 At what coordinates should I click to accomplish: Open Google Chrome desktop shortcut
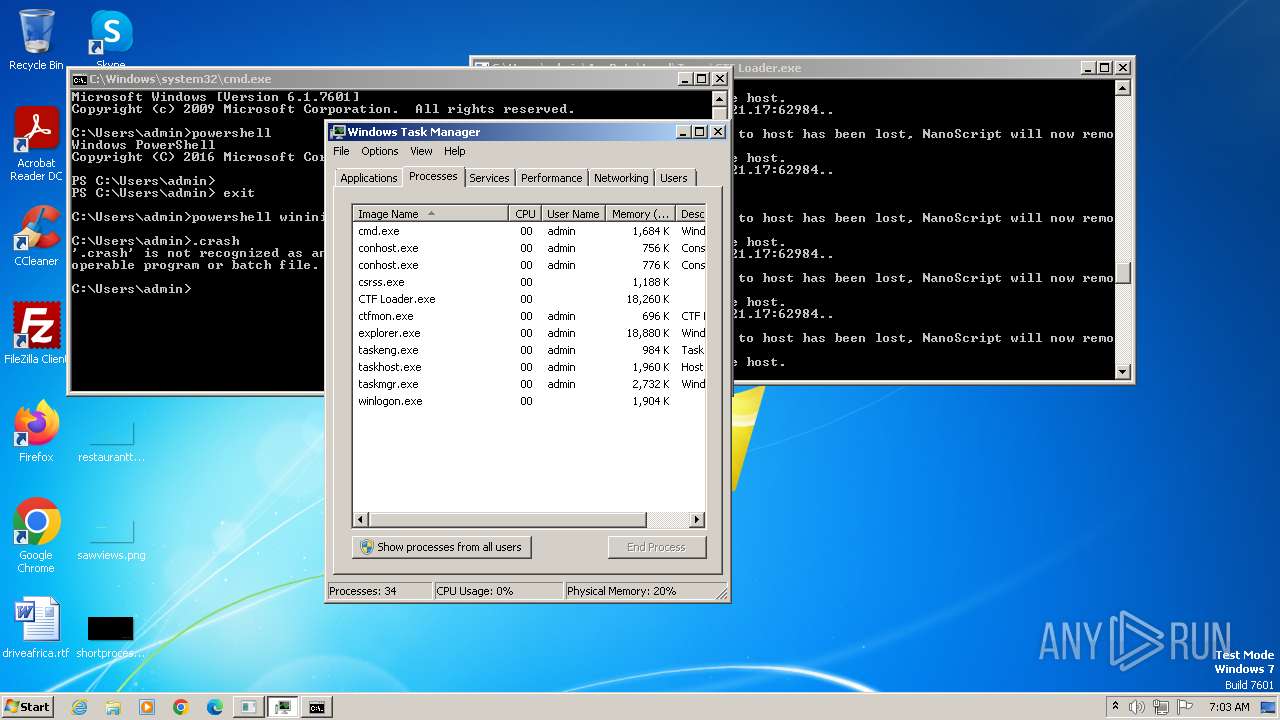[36, 536]
